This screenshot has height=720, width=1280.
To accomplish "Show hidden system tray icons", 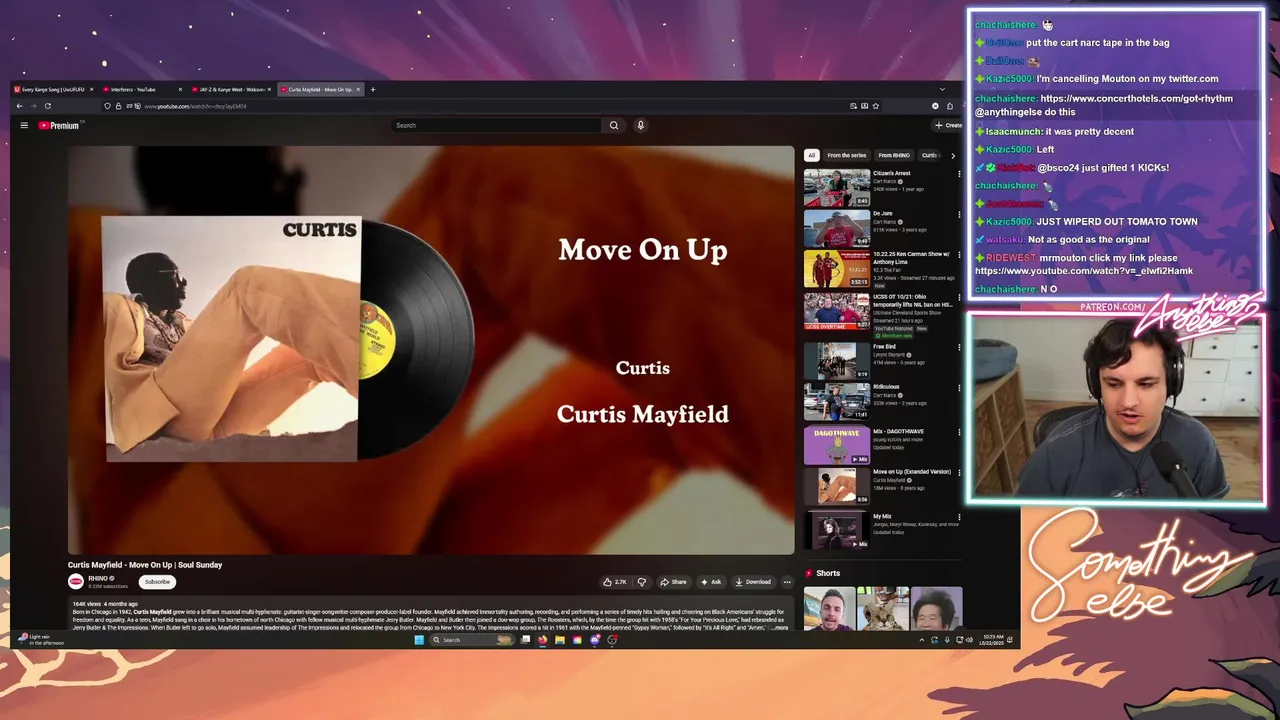I will pos(922,640).
